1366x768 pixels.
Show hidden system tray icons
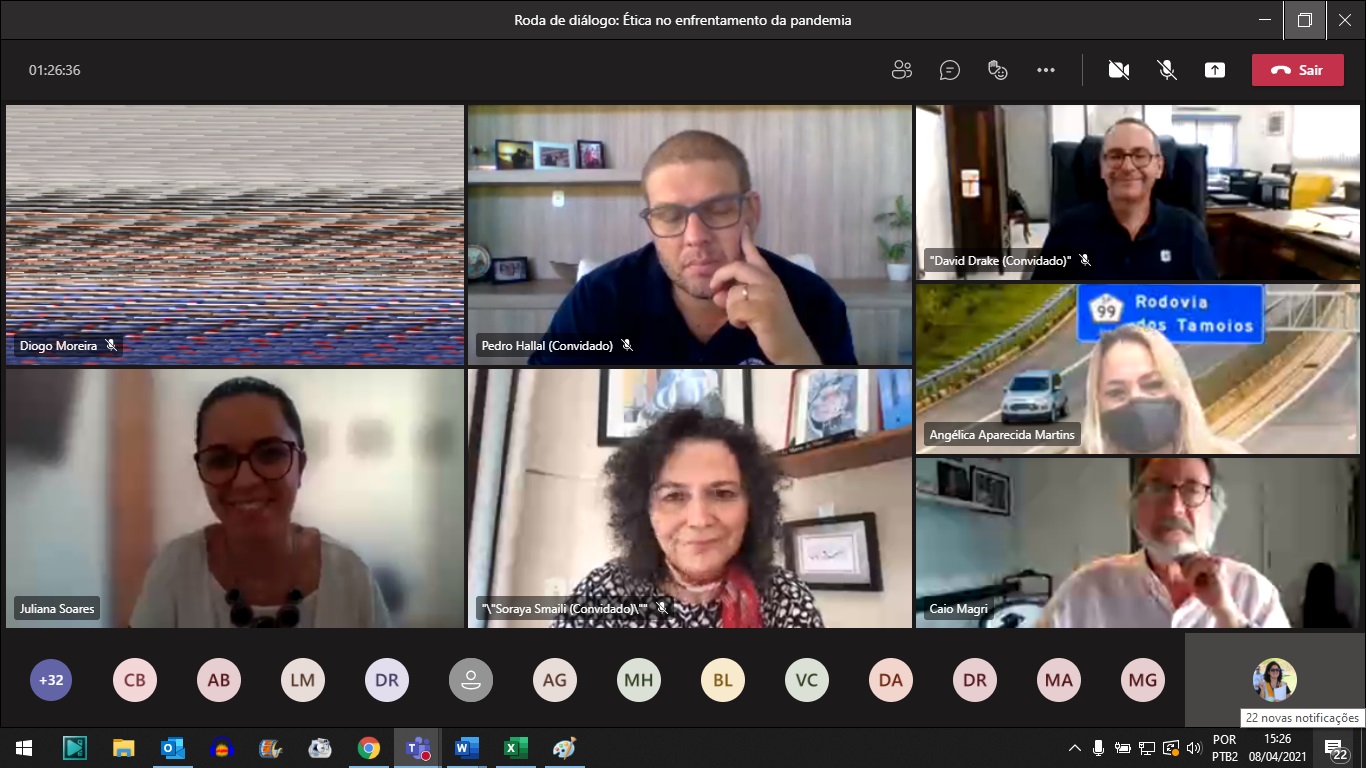point(1075,748)
